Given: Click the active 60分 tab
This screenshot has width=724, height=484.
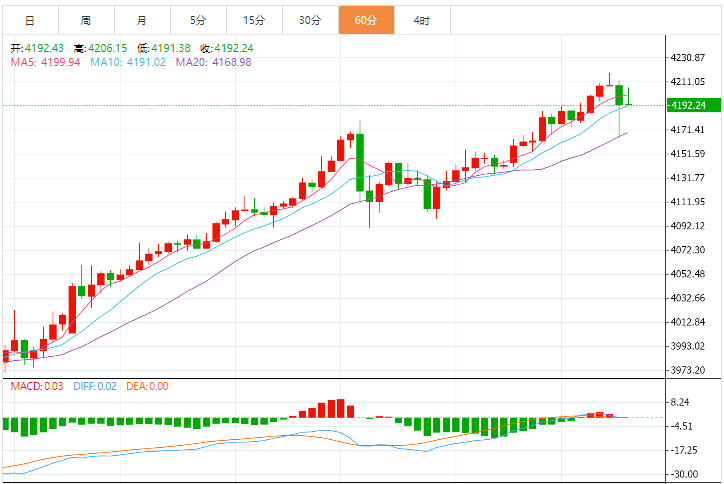Looking at the screenshot, I should coord(366,20).
